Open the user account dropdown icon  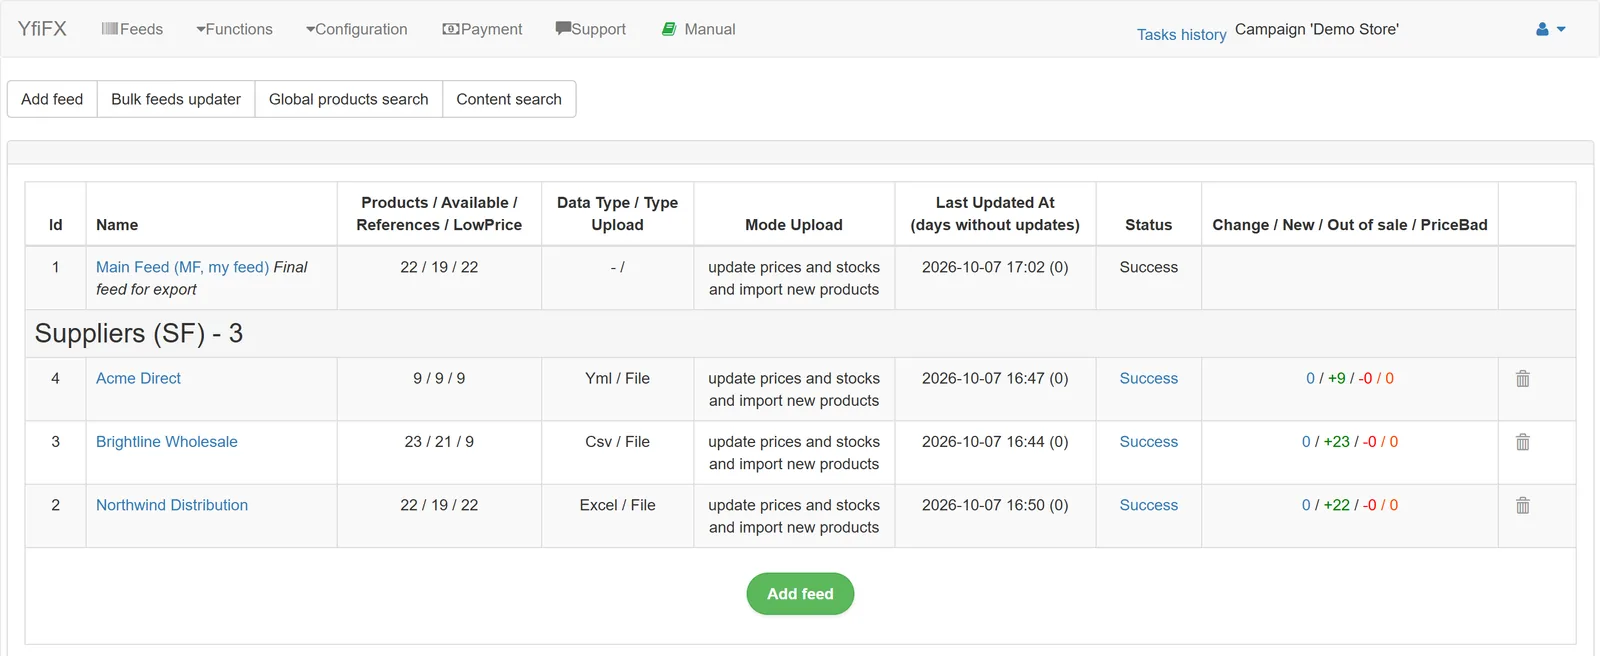1550,29
